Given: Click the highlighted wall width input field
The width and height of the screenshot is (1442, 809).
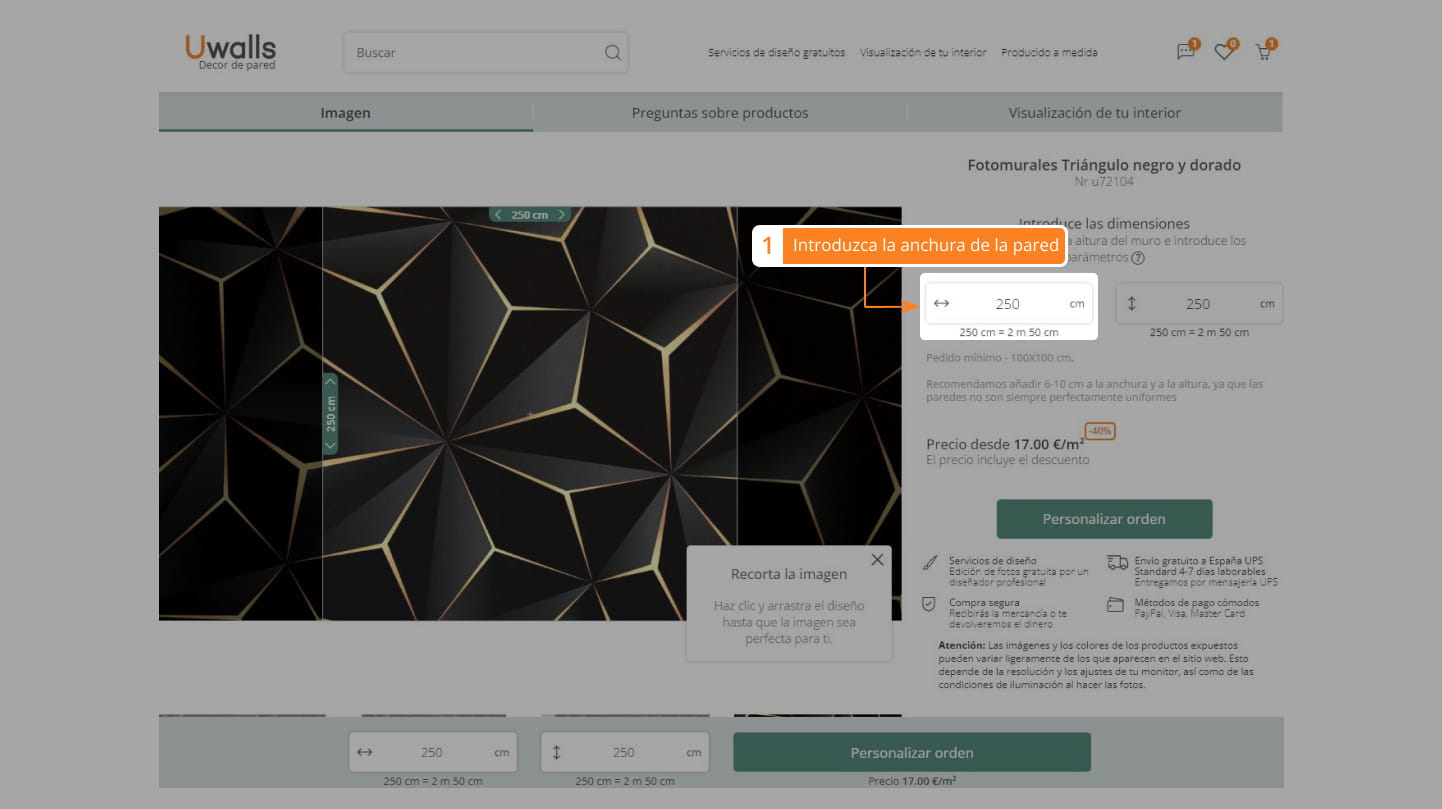Looking at the screenshot, I should click(1007, 304).
